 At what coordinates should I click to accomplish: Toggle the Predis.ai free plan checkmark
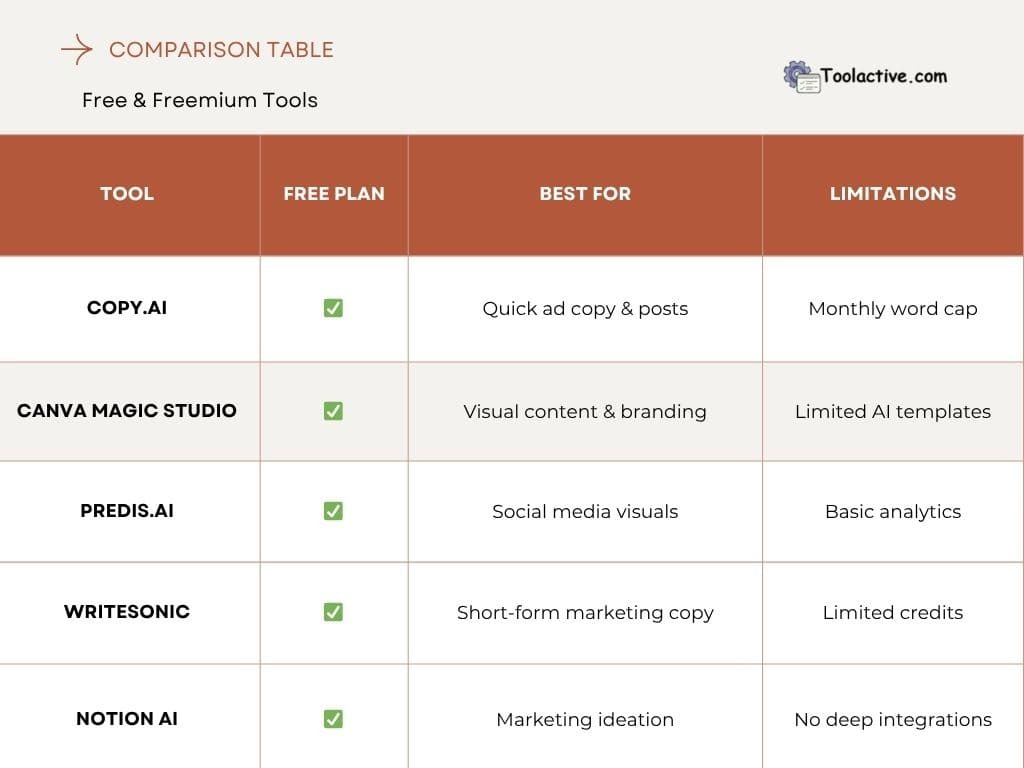click(x=334, y=510)
